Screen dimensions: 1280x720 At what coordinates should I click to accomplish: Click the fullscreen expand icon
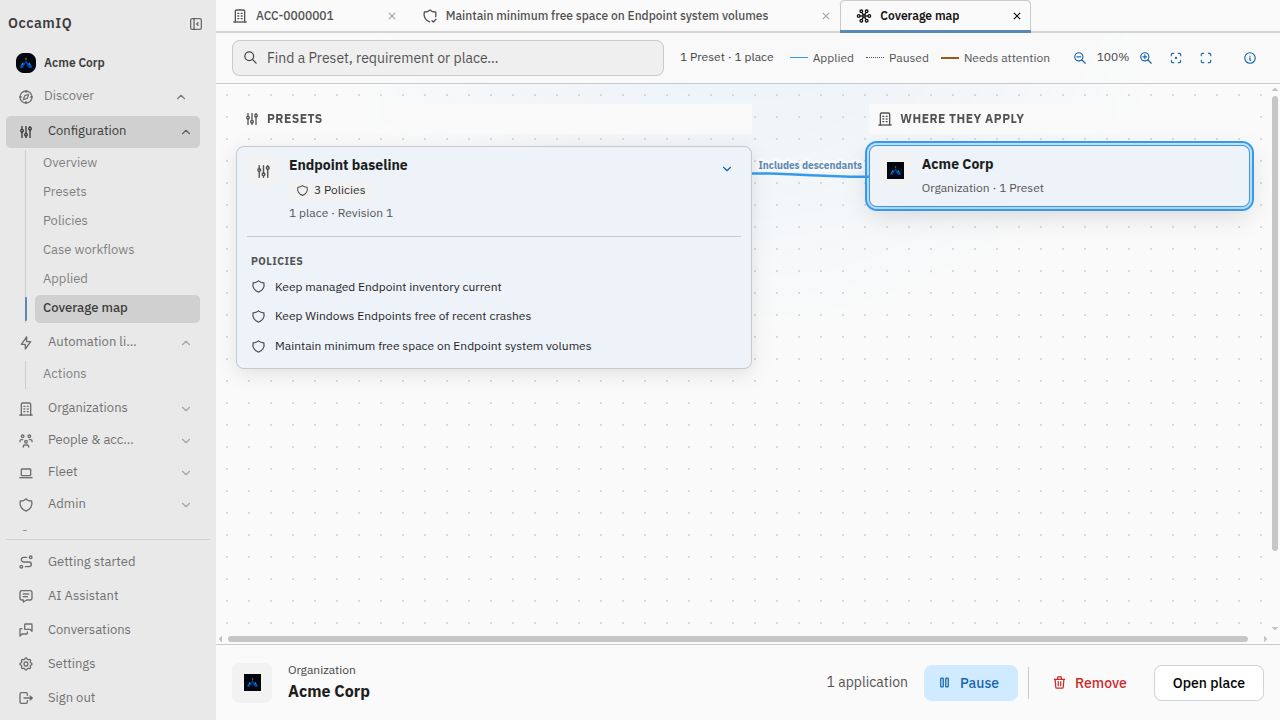click(x=1206, y=58)
